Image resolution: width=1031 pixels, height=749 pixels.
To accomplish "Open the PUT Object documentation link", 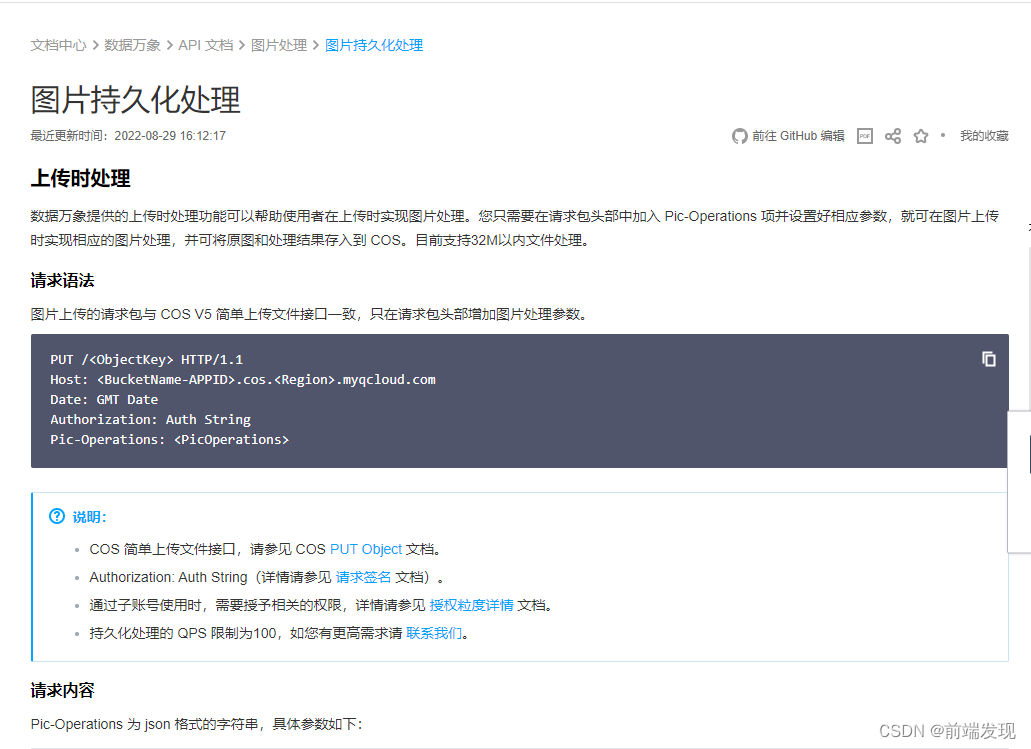I will (x=366, y=548).
